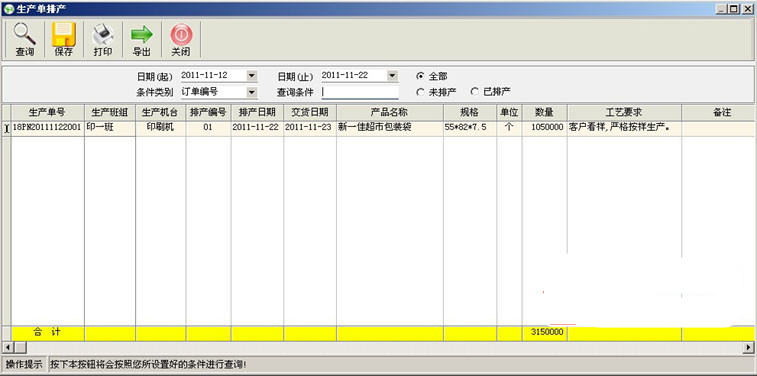Select the 已排产 radio button

(475, 91)
